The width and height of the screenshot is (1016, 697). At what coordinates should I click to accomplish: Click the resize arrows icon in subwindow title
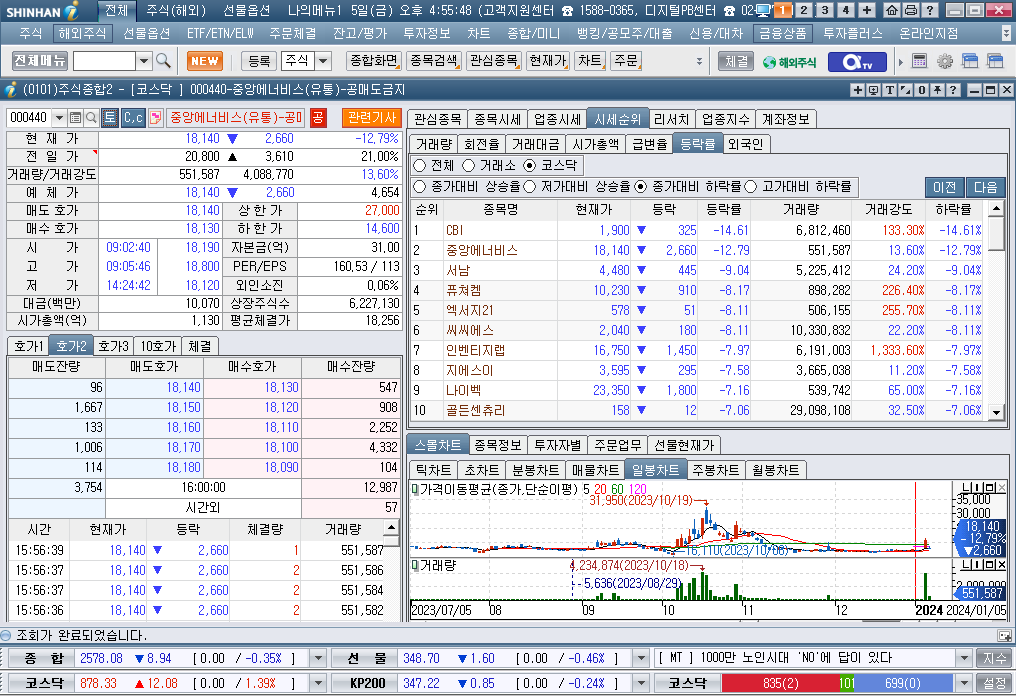(x=905, y=90)
